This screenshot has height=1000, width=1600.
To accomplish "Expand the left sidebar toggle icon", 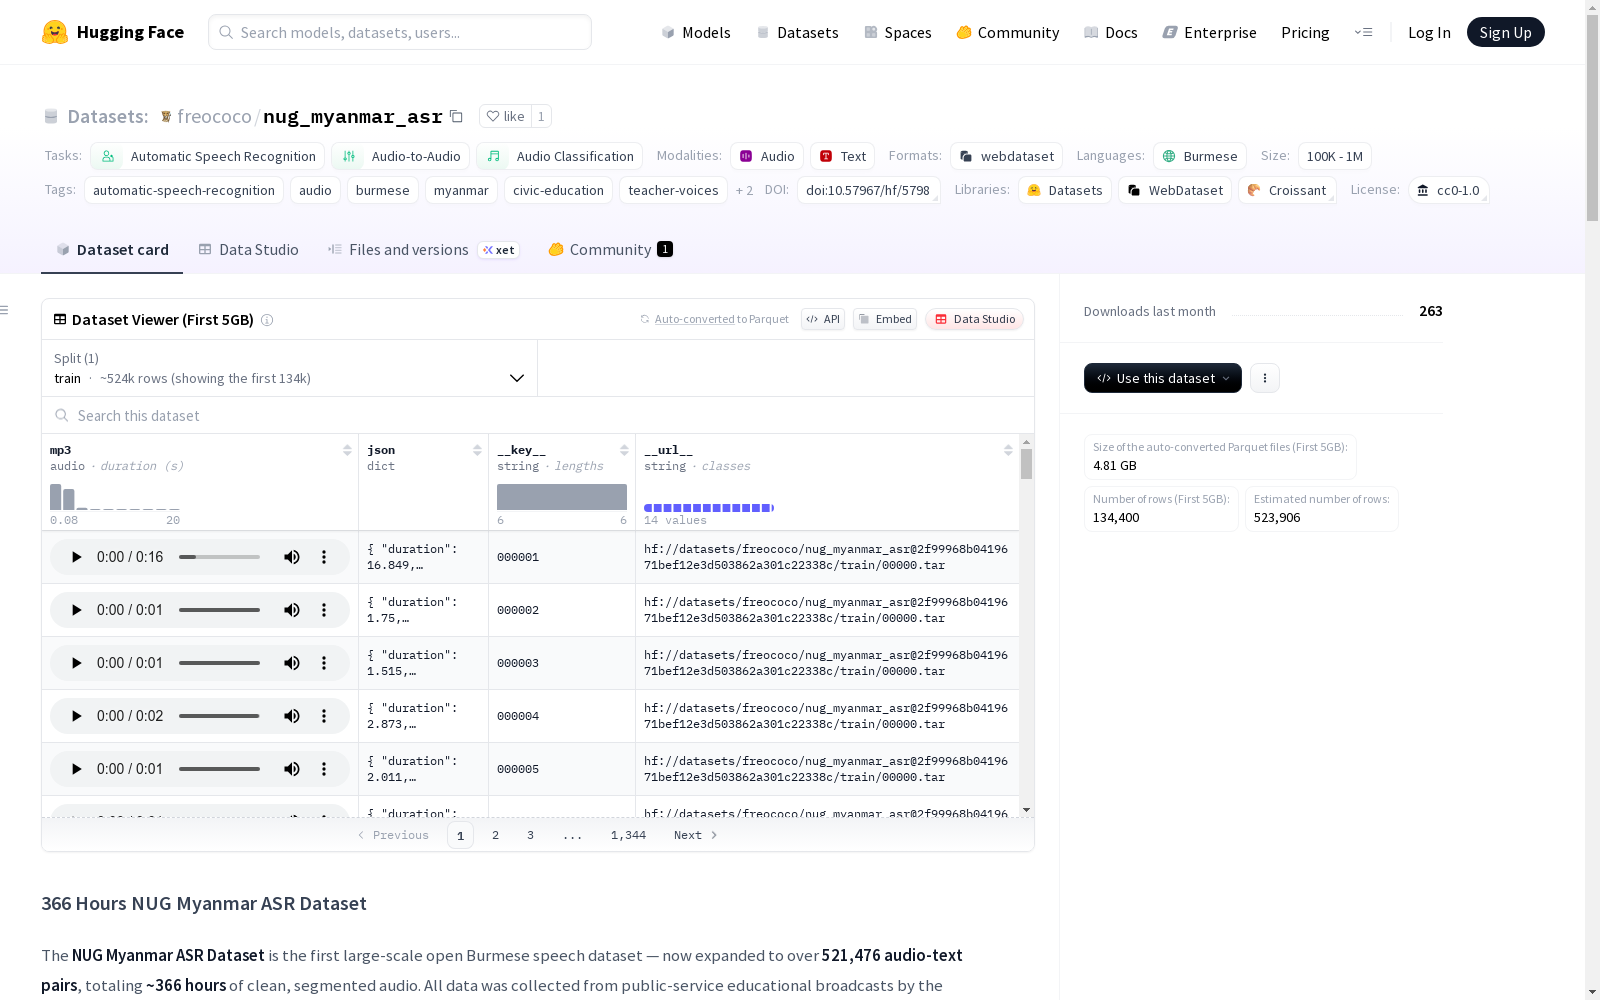I will click(x=4, y=310).
